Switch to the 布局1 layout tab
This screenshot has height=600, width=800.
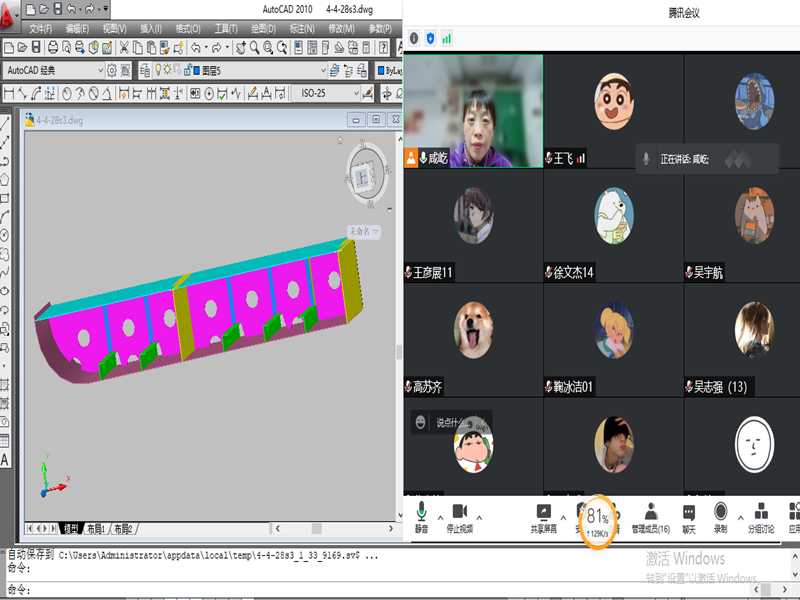pos(95,528)
